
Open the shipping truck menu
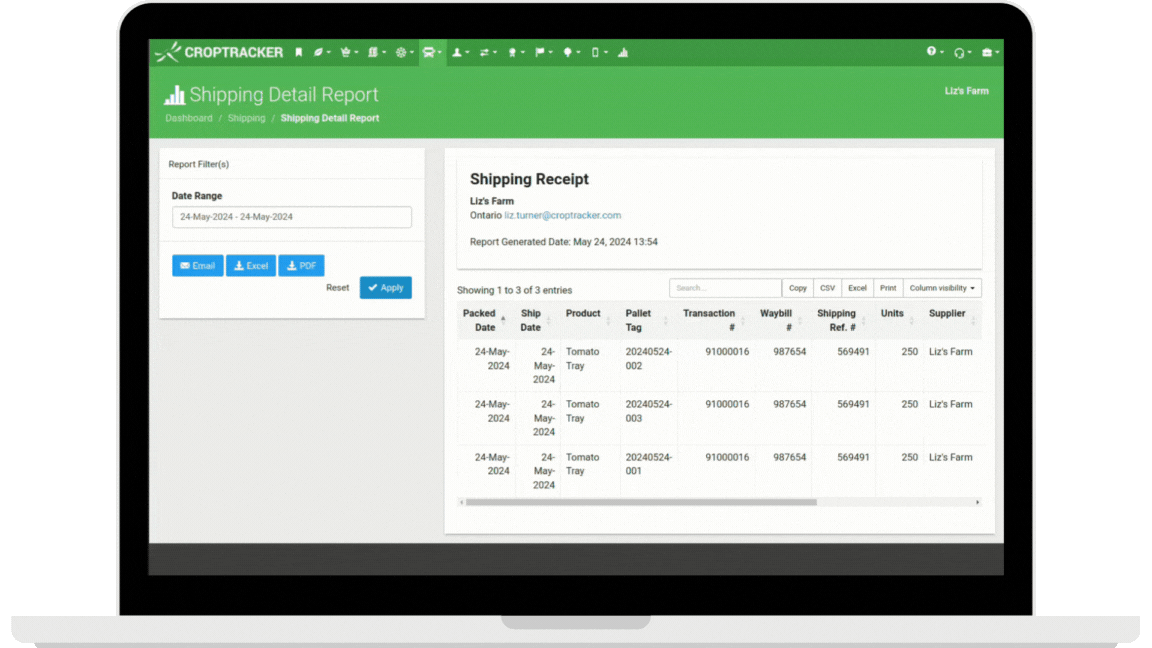432,52
